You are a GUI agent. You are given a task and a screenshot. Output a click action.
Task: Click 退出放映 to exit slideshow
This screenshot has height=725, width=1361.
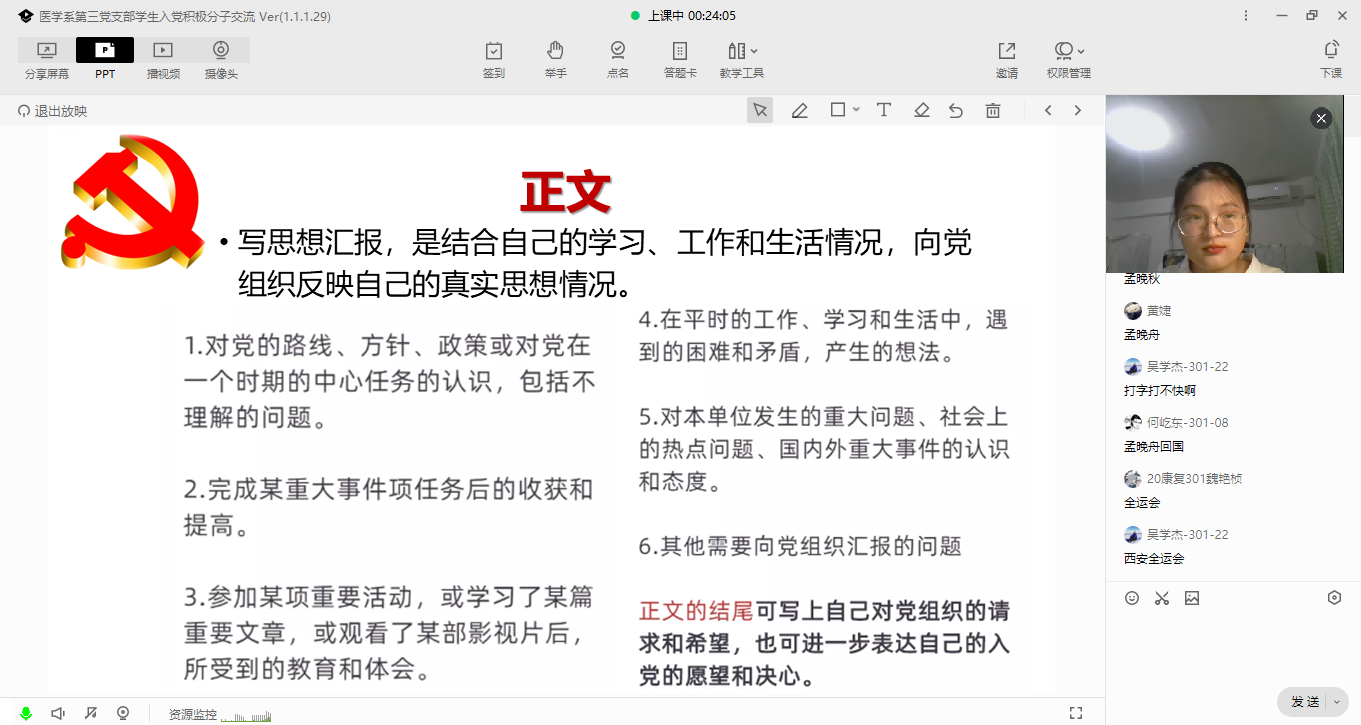coord(53,111)
